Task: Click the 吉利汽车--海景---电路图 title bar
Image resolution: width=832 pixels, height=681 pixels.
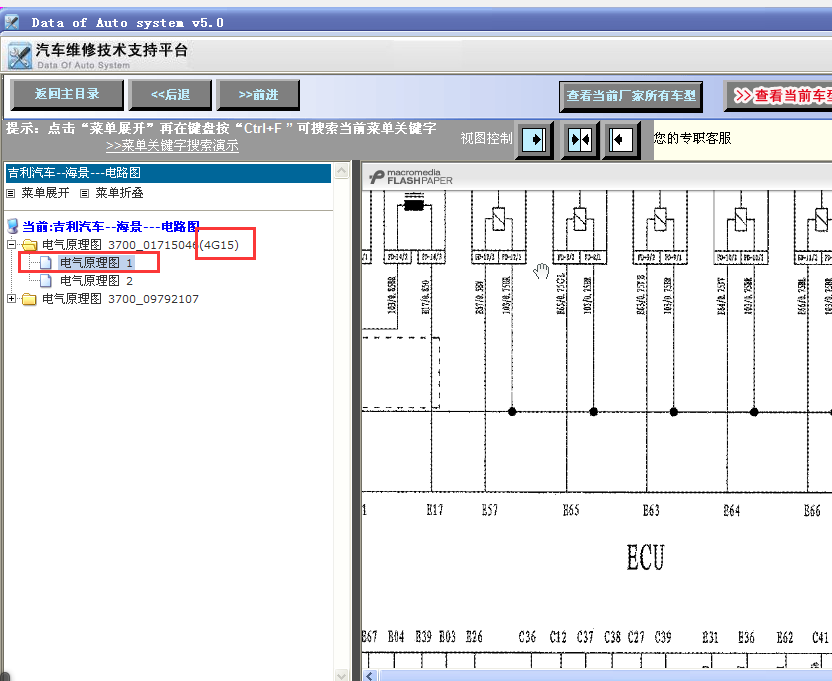Action: point(168,173)
